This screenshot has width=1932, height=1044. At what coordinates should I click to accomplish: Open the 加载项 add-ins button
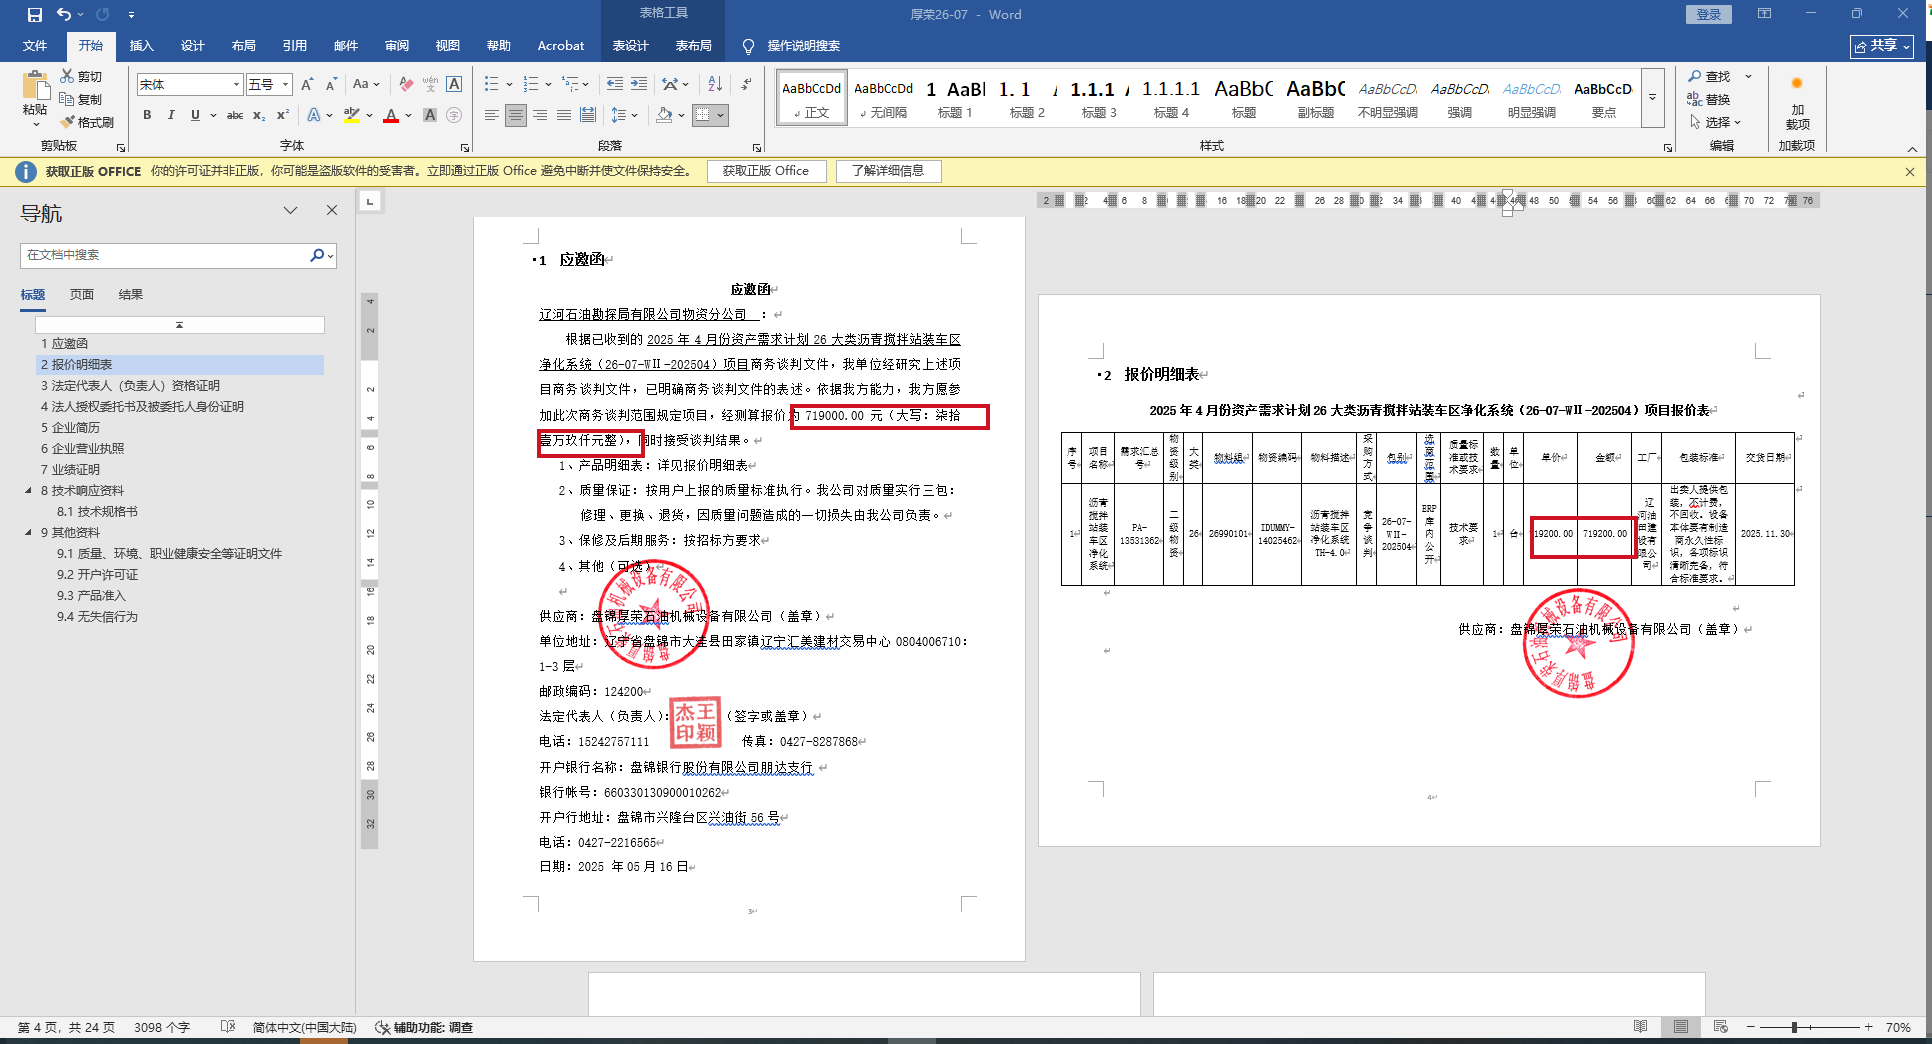pyautogui.click(x=1797, y=103)
